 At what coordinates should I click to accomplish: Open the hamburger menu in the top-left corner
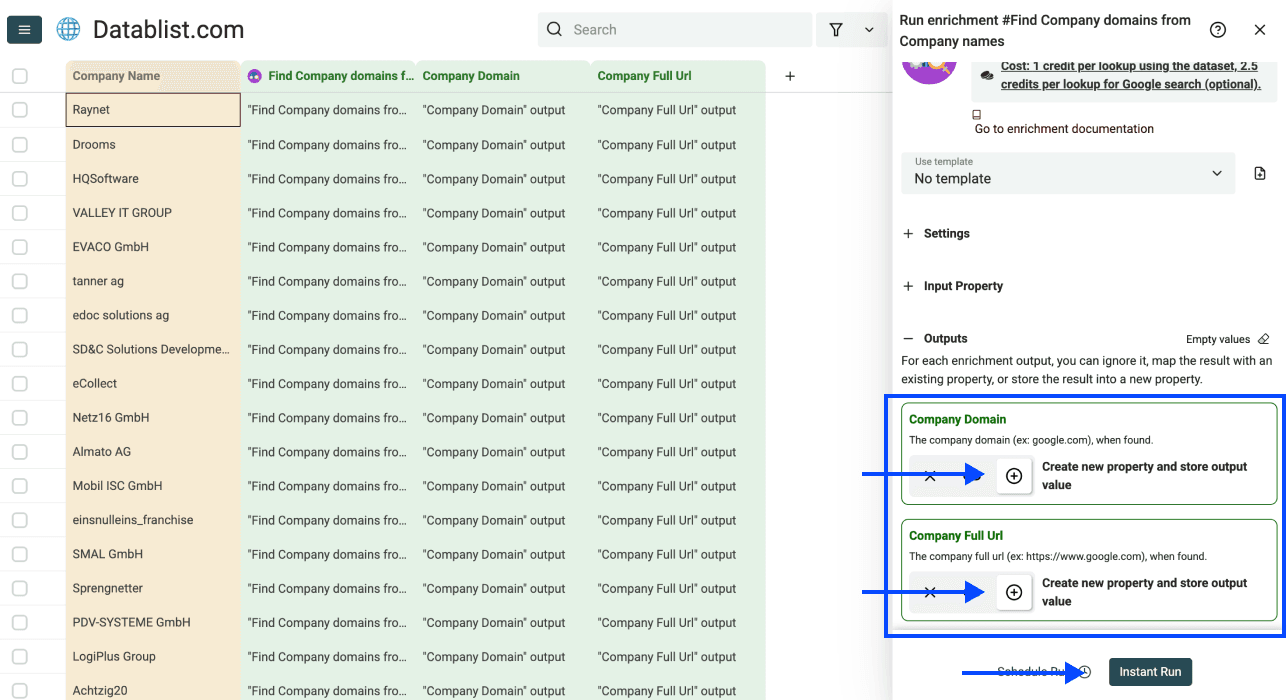tap(24, 29)
